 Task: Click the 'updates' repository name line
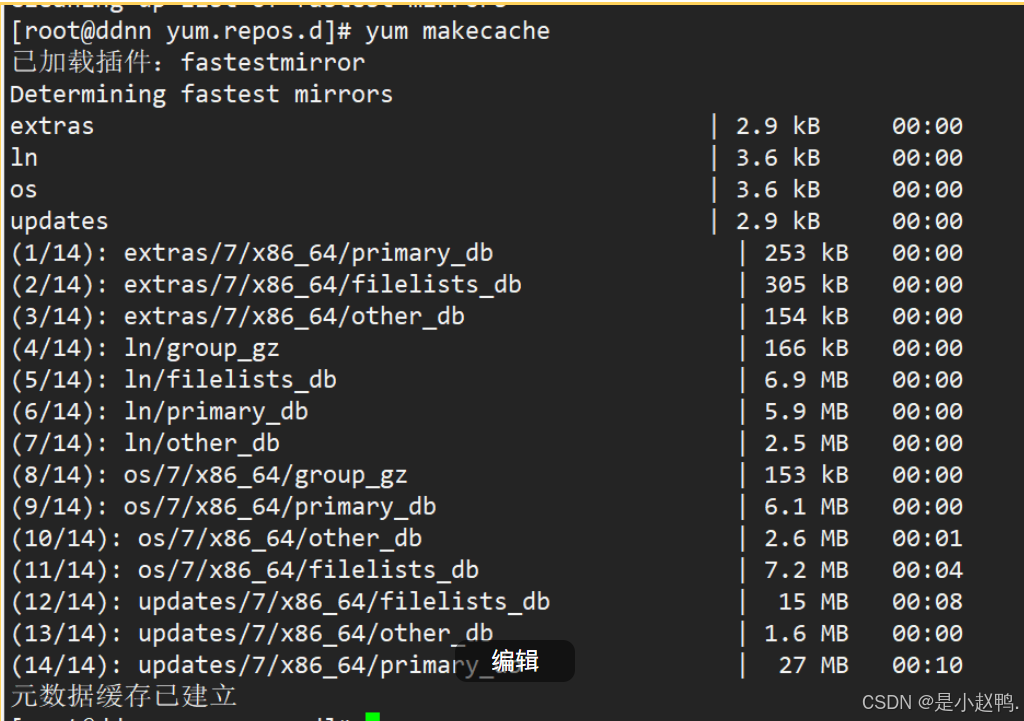click(x=59, y=222)
